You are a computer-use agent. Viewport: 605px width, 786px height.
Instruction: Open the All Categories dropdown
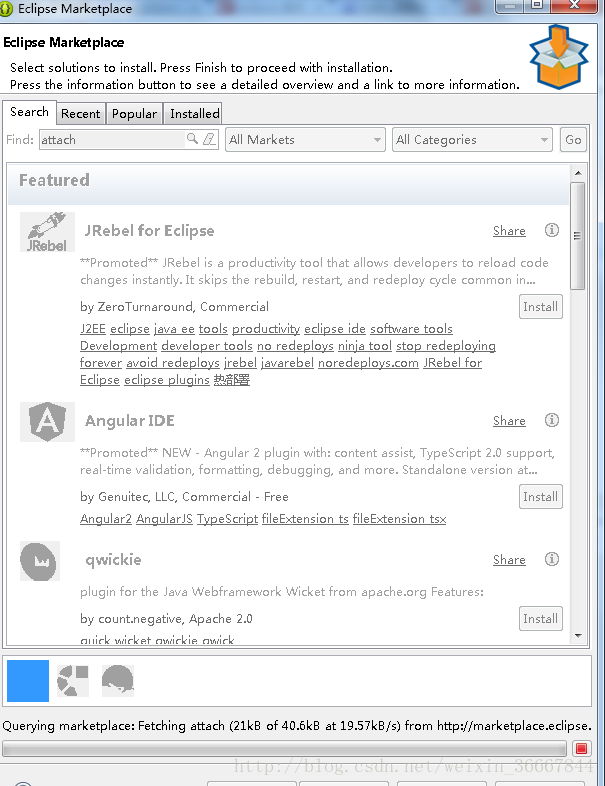(472, 139)
